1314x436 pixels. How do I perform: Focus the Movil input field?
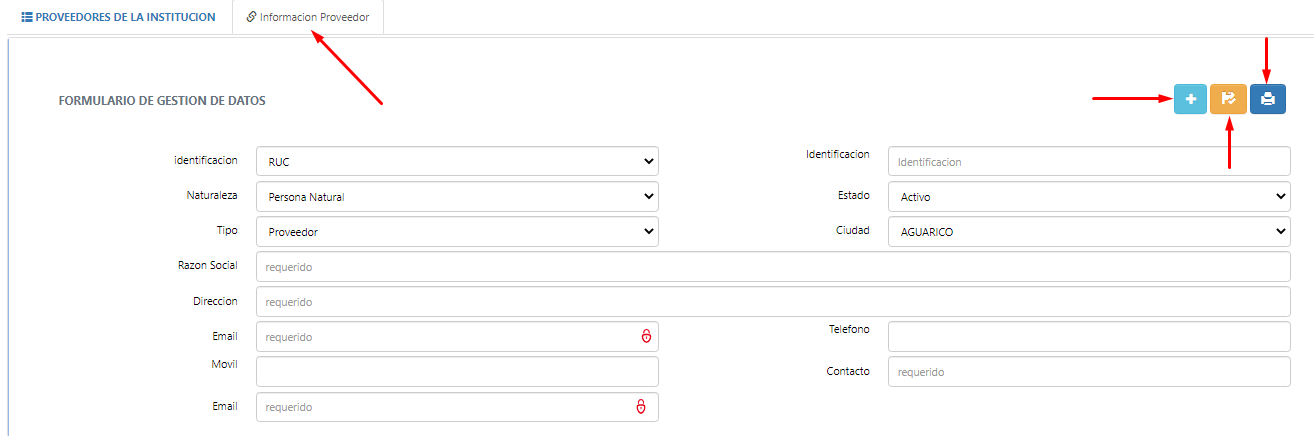point(457,372)
